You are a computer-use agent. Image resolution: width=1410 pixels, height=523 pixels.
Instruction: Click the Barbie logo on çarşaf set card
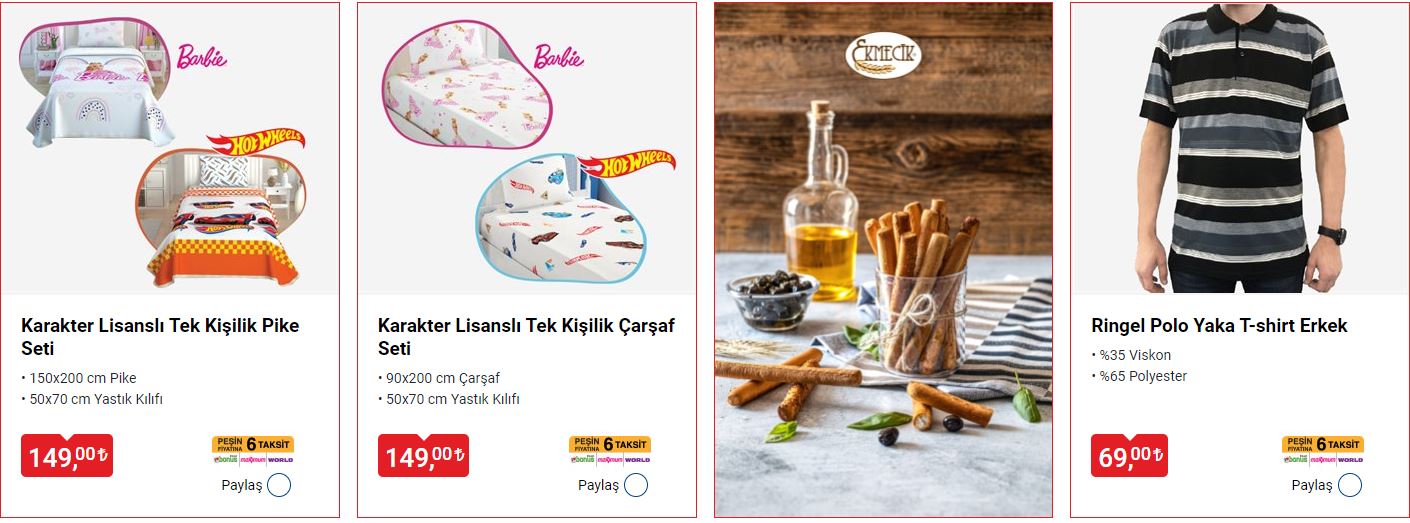coord(558,57)
